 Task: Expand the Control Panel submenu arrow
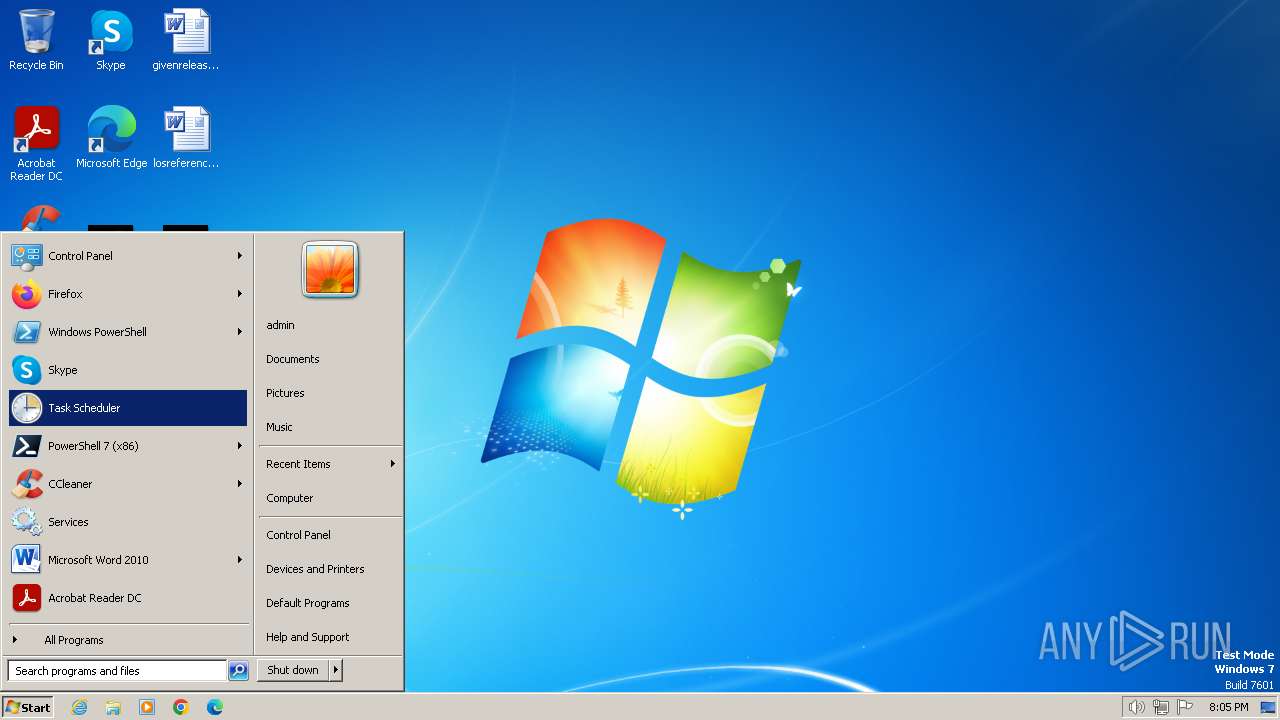point(240,256)
